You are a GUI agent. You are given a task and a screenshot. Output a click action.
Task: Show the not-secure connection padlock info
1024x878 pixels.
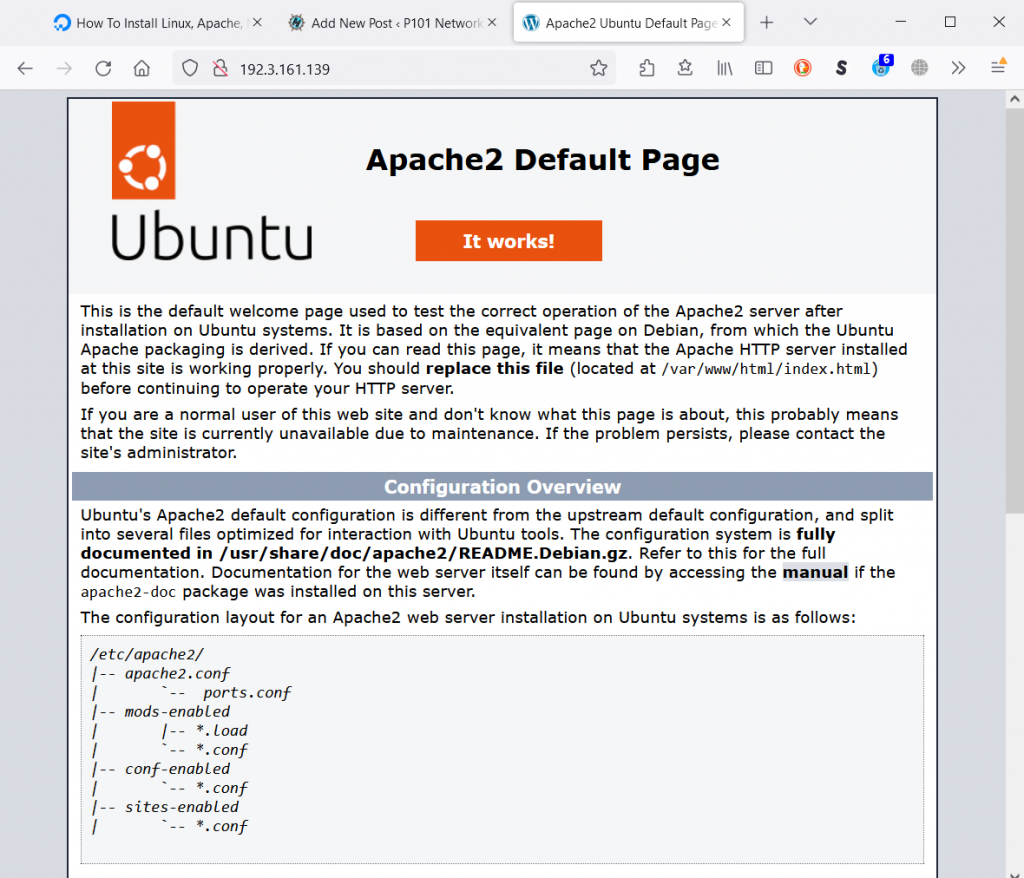click(221, 68)
